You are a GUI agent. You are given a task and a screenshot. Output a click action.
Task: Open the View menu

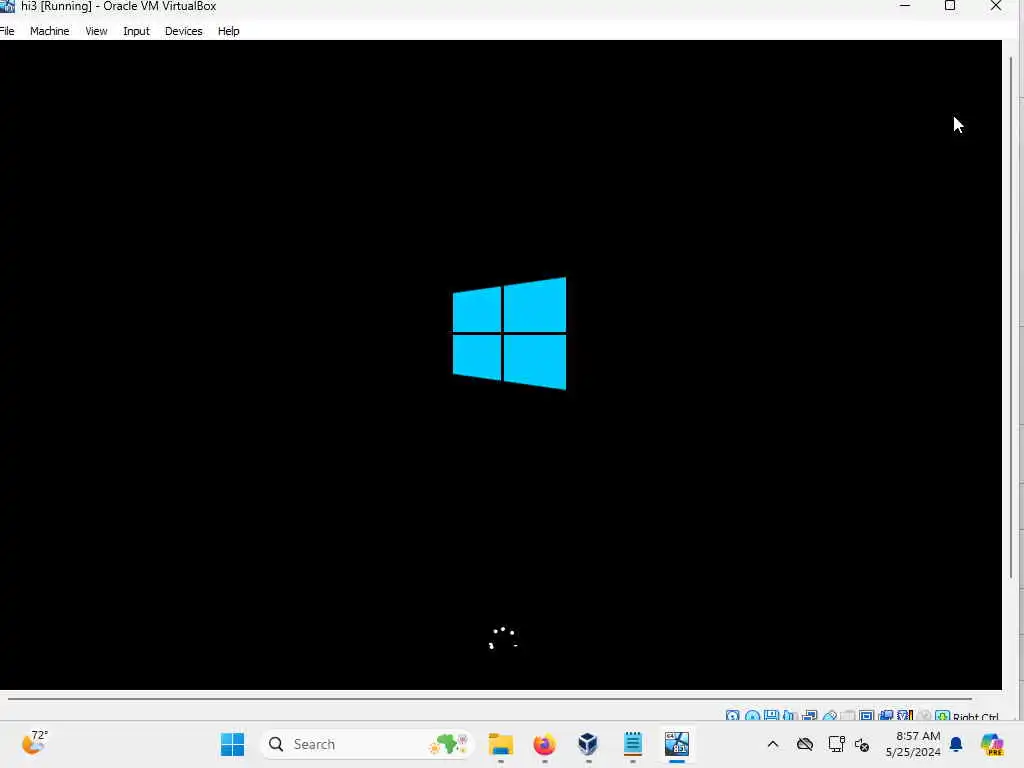96,31
